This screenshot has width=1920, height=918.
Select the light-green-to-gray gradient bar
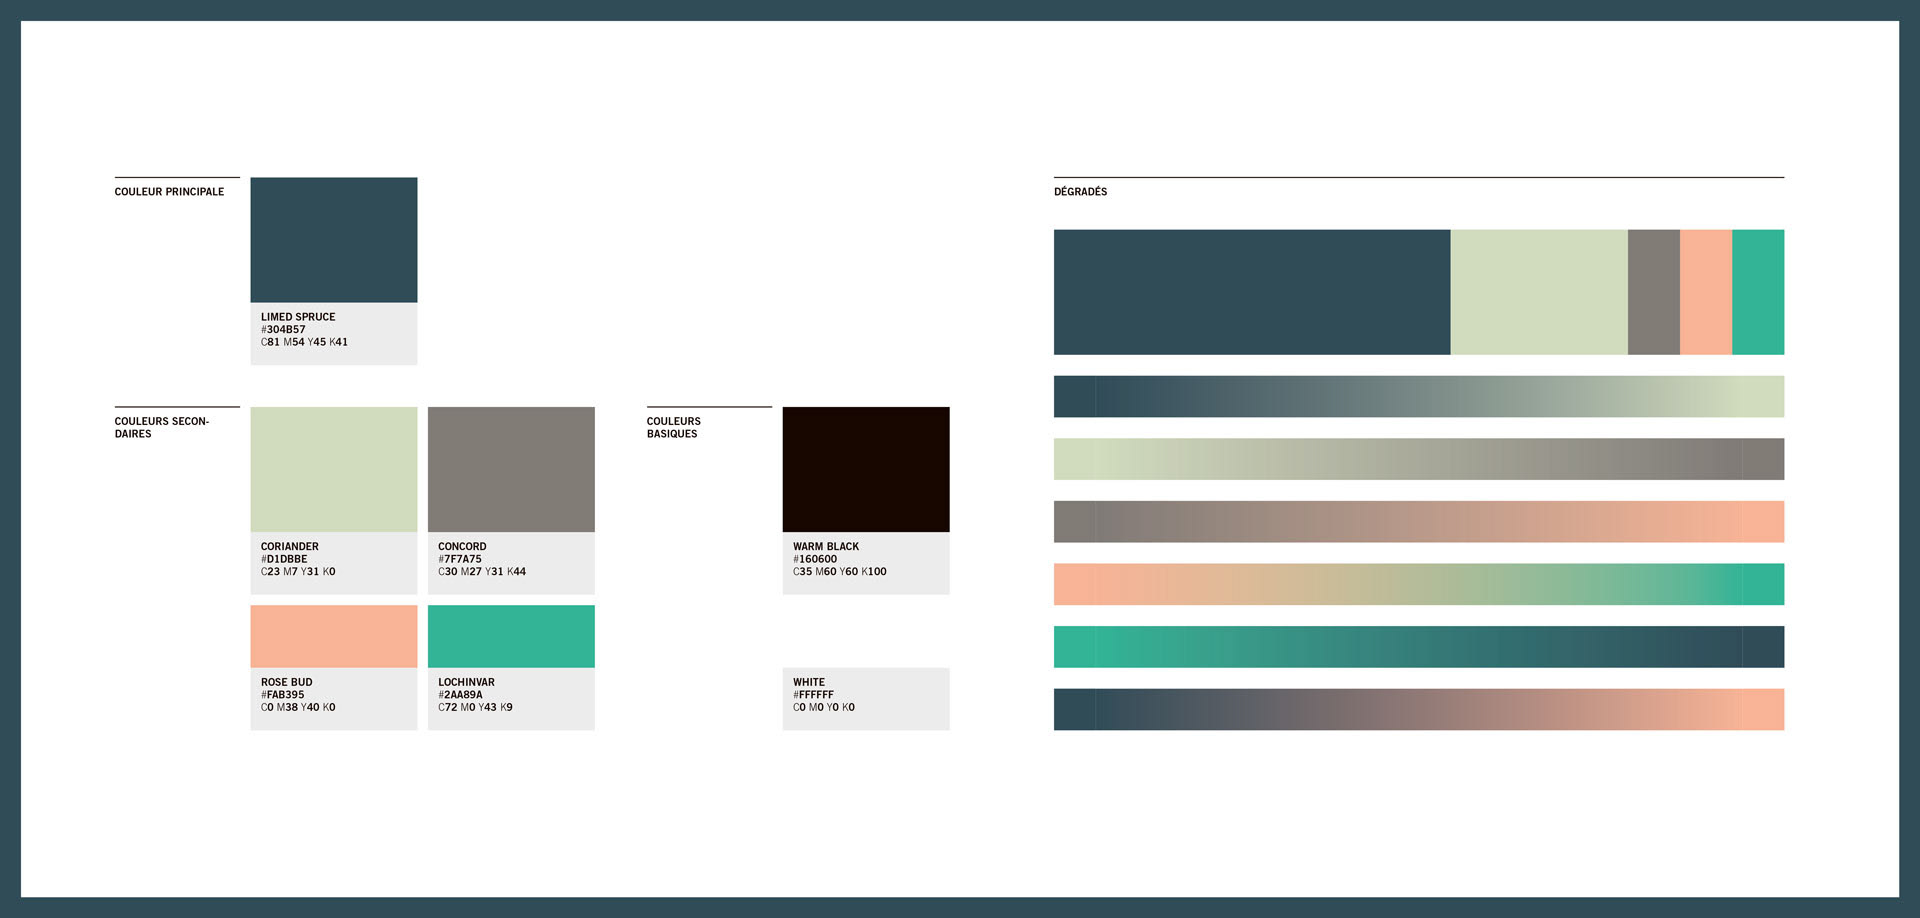tap(1419, 459)
